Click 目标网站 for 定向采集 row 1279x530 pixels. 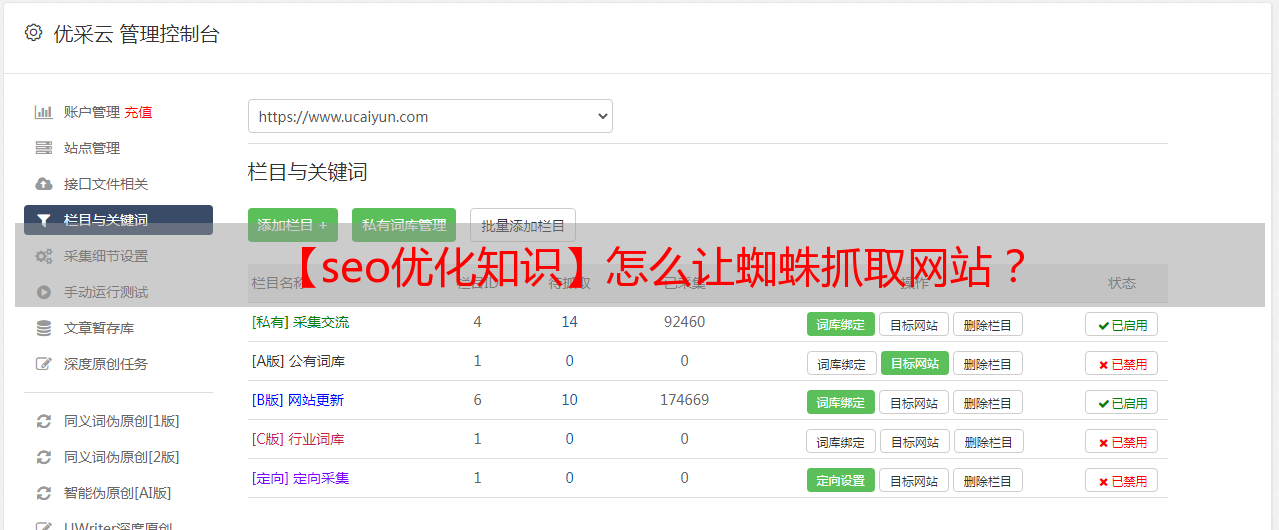tap(914, 480)
